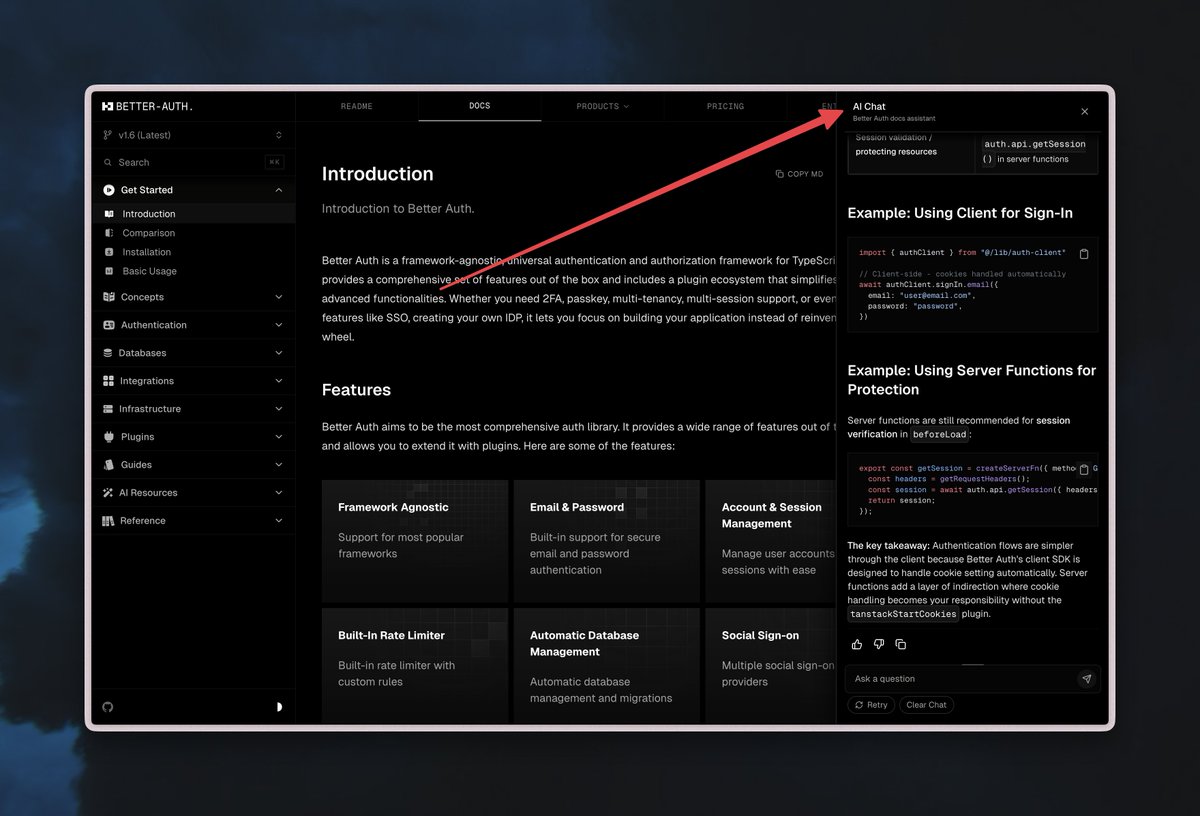The width and height of the screenshot is (1200, 816).
Task: Expand the Plugins section chevron
Action: click(278, 437)
